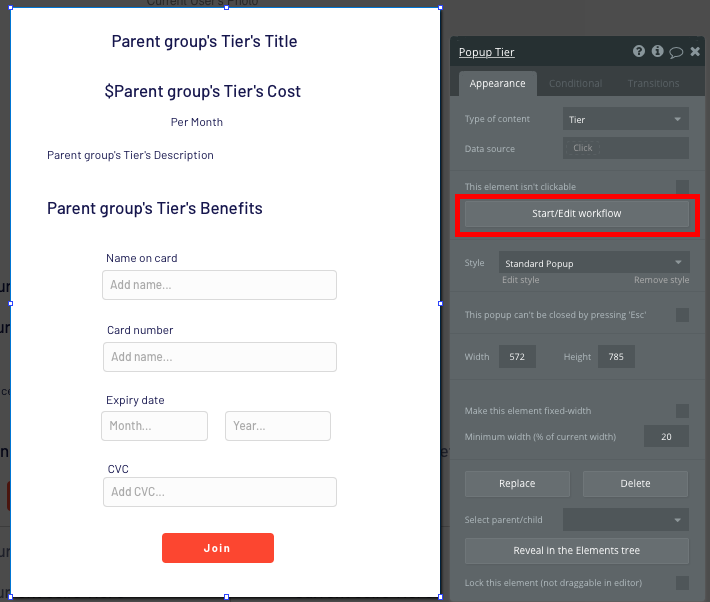Click the Add CVC input field
This screenshot has width=710, height=602.
220,492
